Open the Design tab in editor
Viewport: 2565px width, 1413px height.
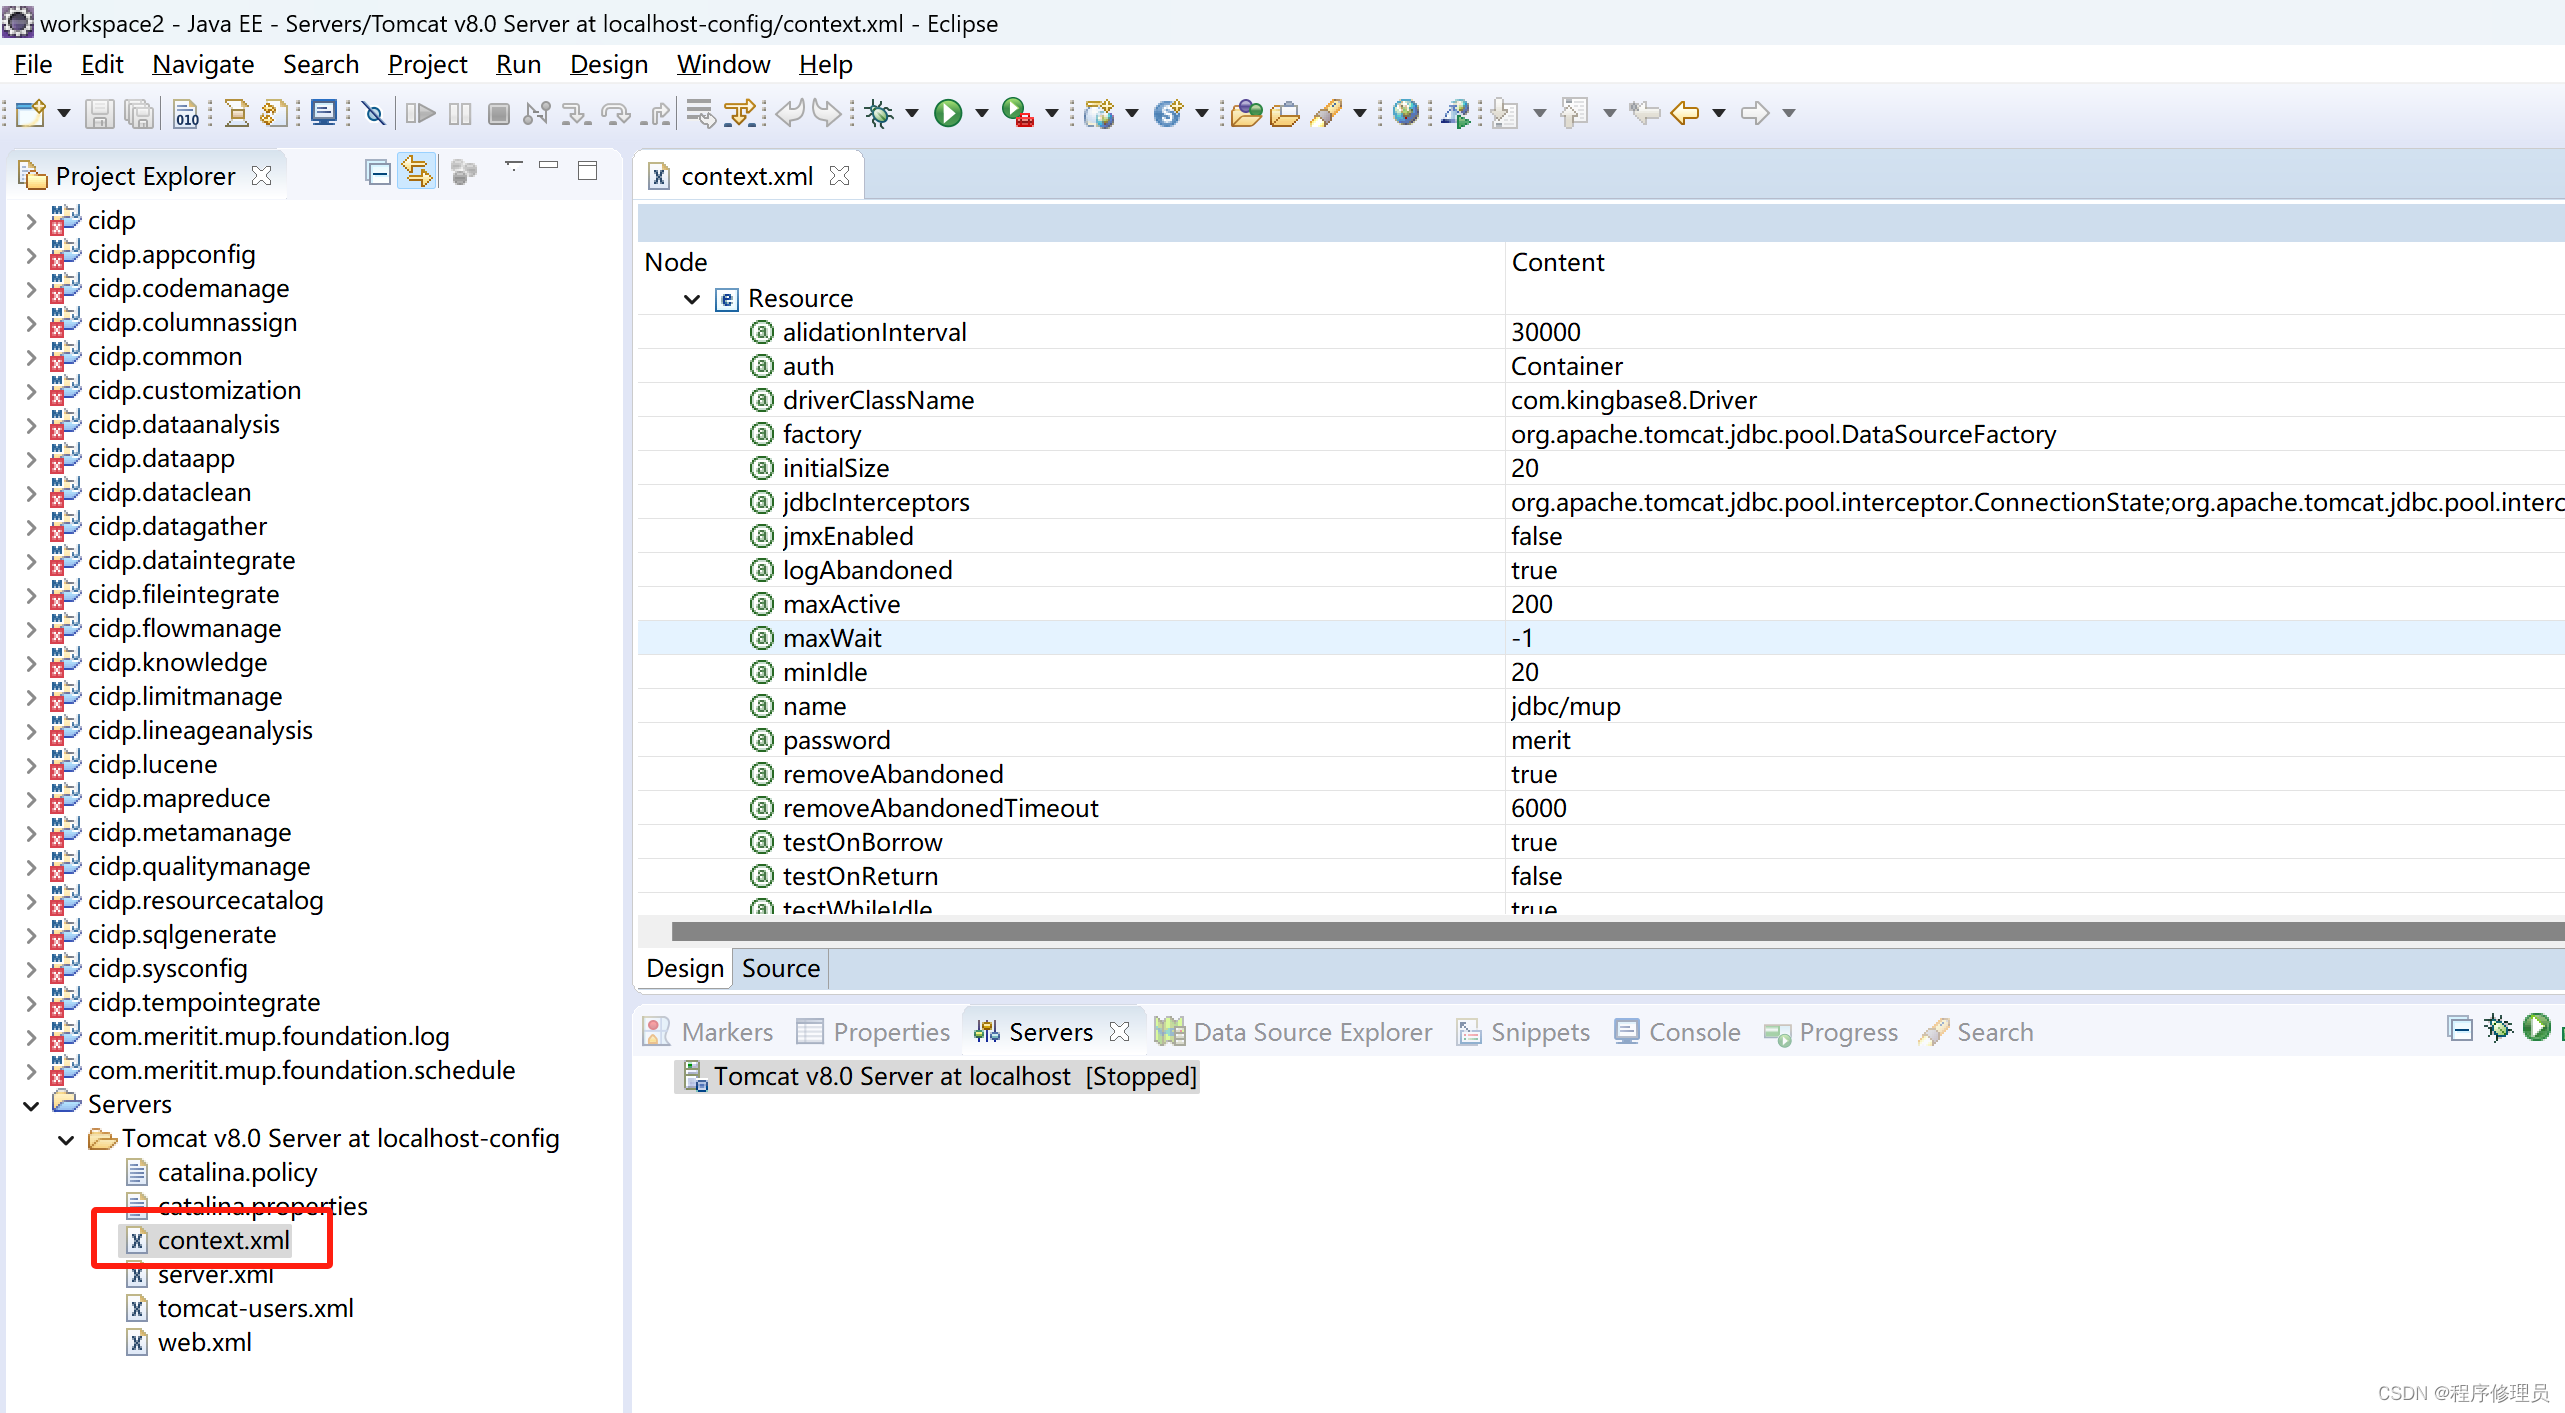pyautogui.click(x=682, y=969)
